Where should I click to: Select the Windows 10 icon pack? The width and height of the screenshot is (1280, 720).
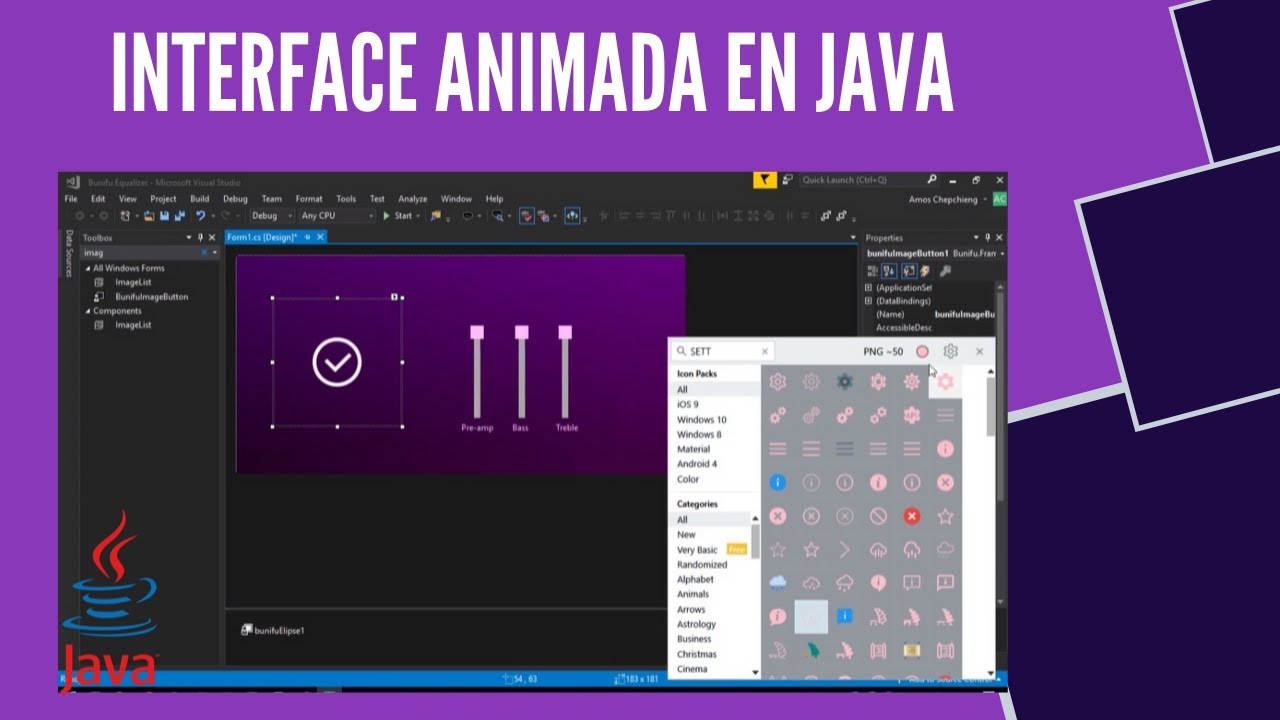701,420
